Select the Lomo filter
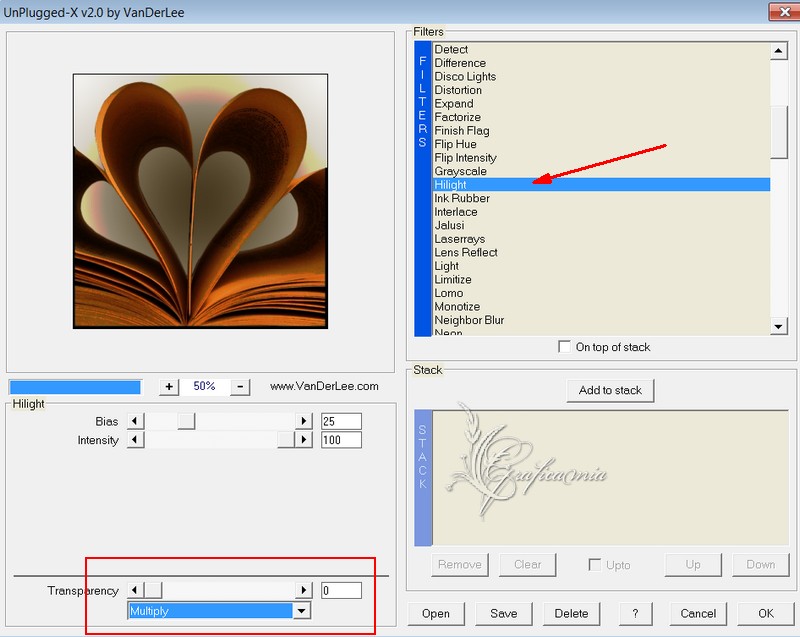800x637 pixels. (x=601, y=293)
